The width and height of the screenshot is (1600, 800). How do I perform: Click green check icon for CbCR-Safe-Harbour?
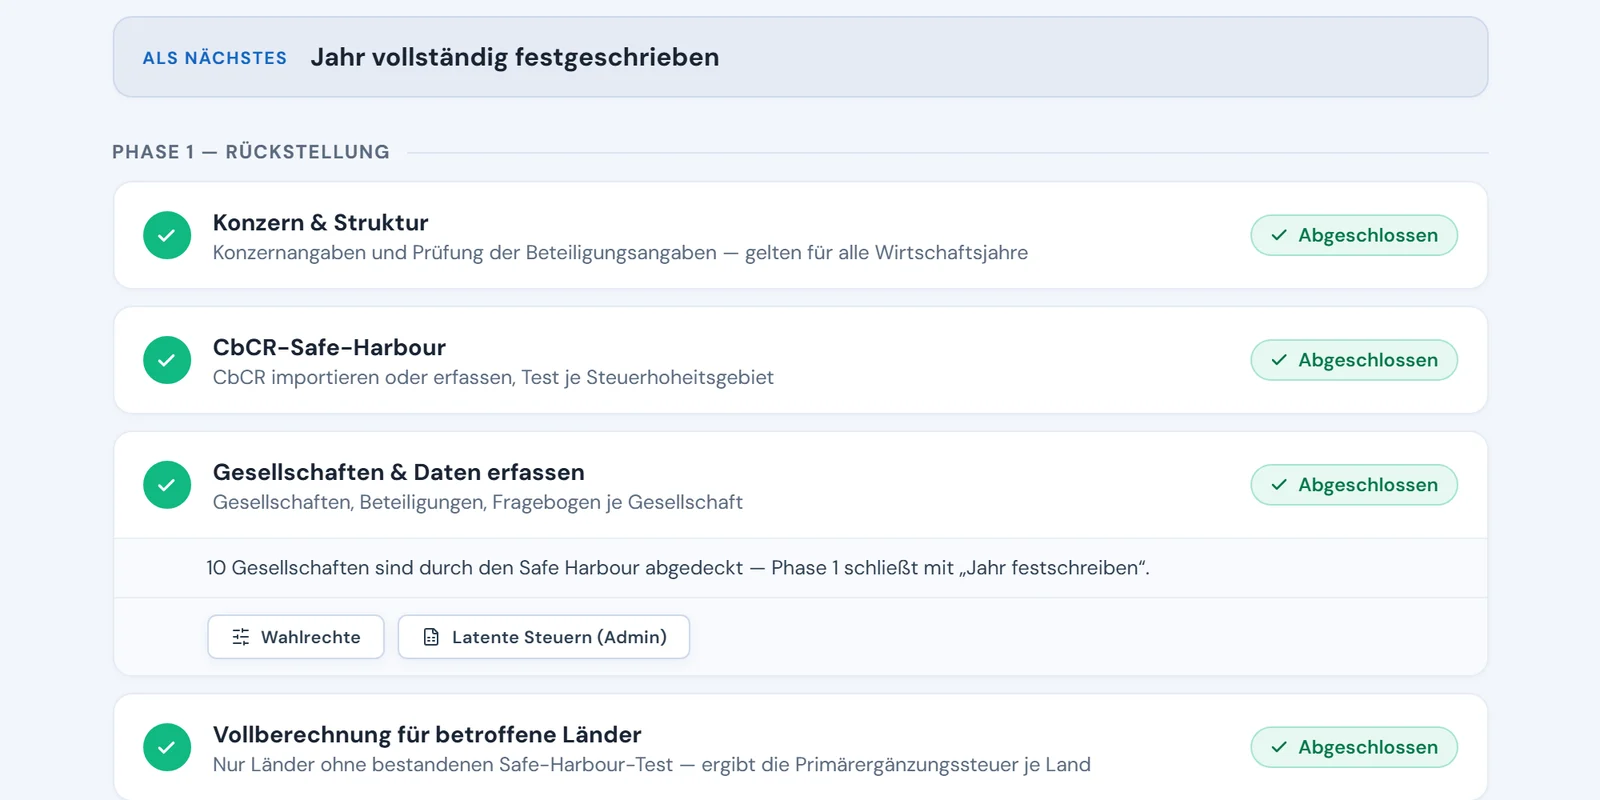click(167, 360)
